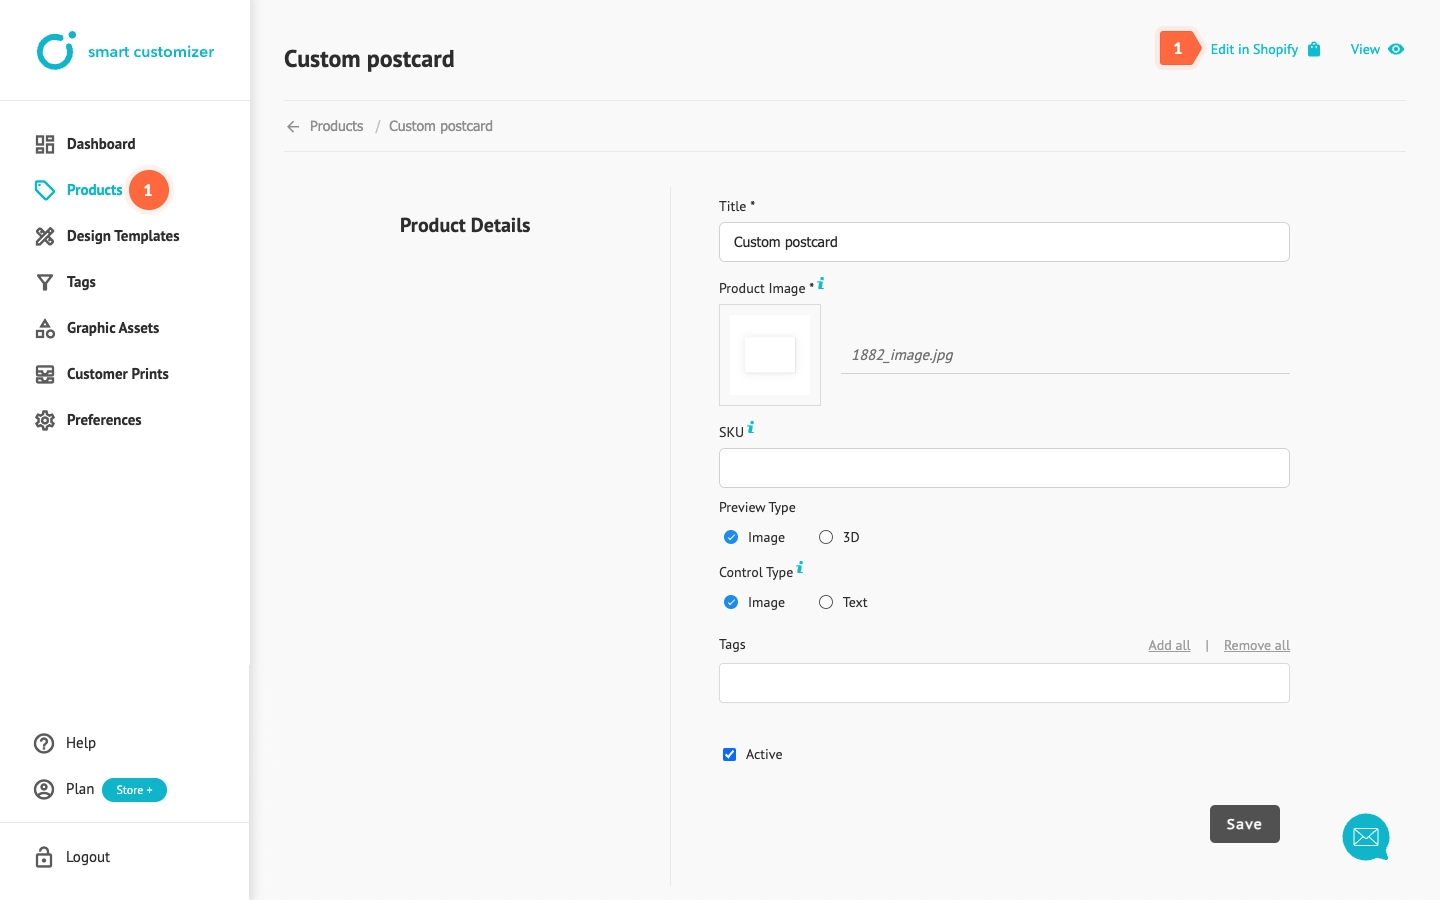Click the Custom postcard breadcrumb text
Screen dimensions: 1440x900
click(441, 126)
